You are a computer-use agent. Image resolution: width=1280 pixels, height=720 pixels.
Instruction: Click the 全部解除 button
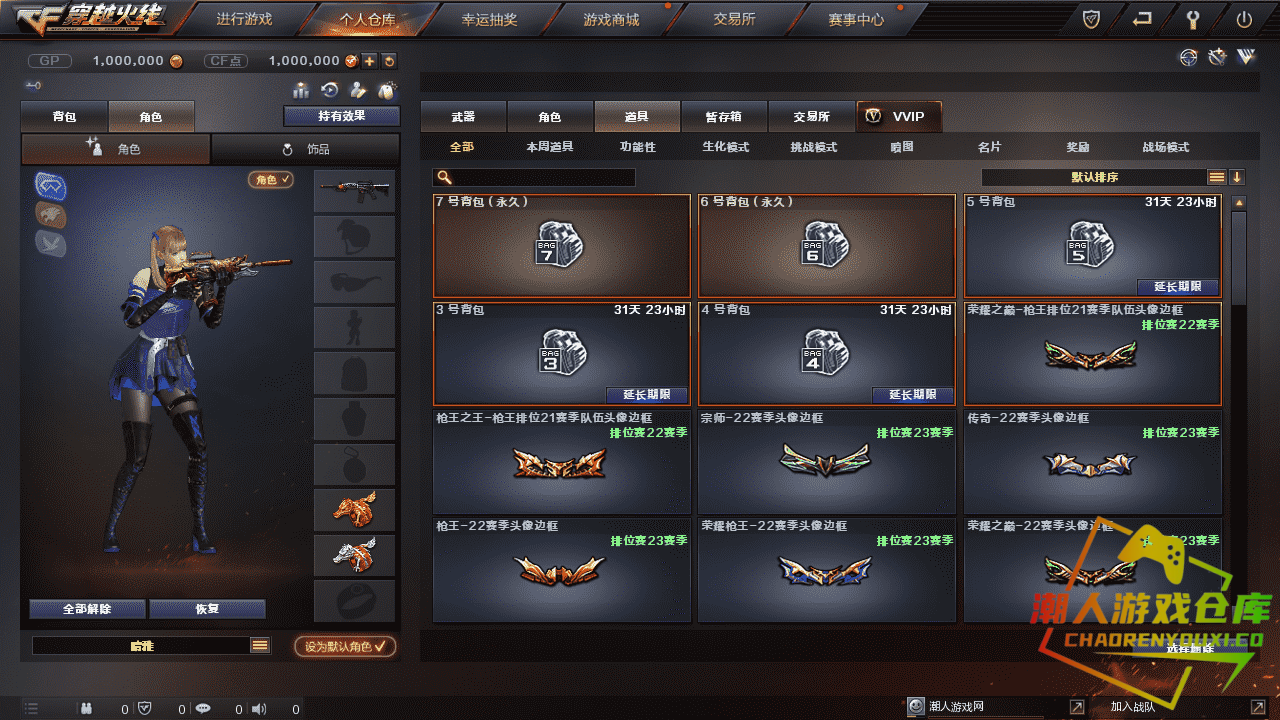(88, 609)
